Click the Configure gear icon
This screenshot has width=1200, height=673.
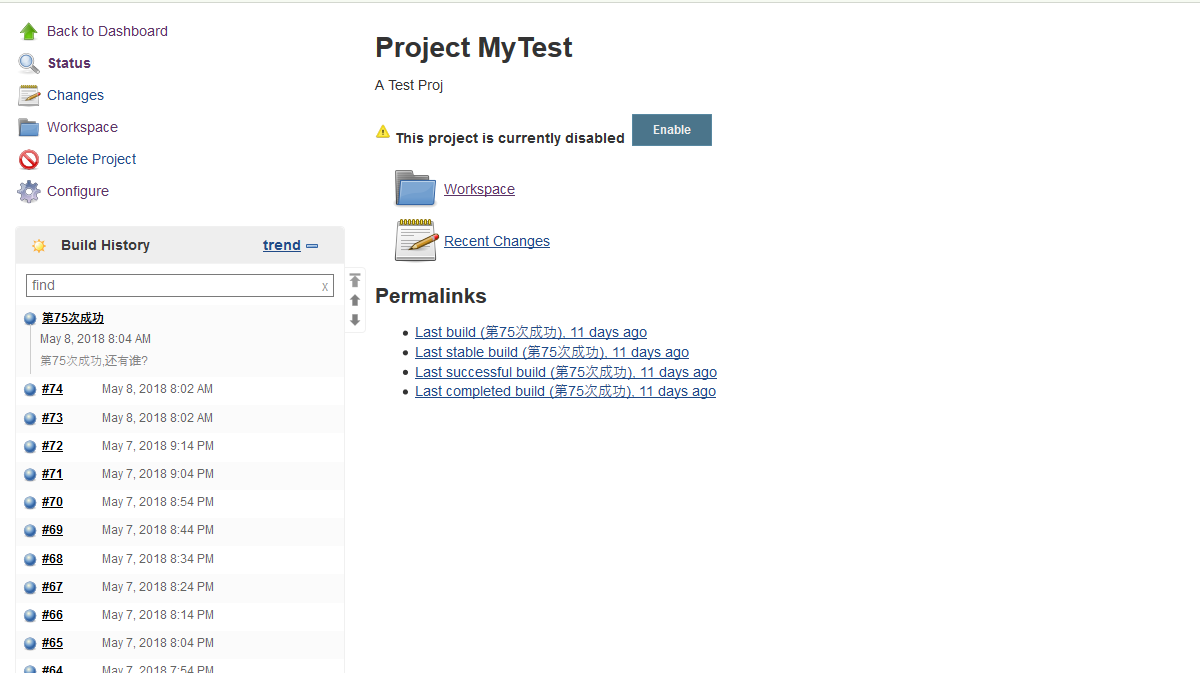[28, 192]
